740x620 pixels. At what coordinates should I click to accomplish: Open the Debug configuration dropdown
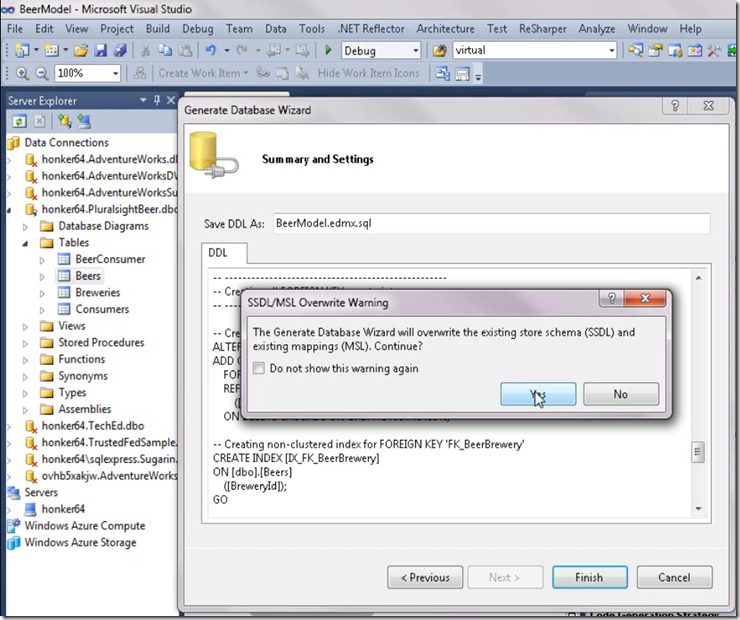tap(415, 50)
